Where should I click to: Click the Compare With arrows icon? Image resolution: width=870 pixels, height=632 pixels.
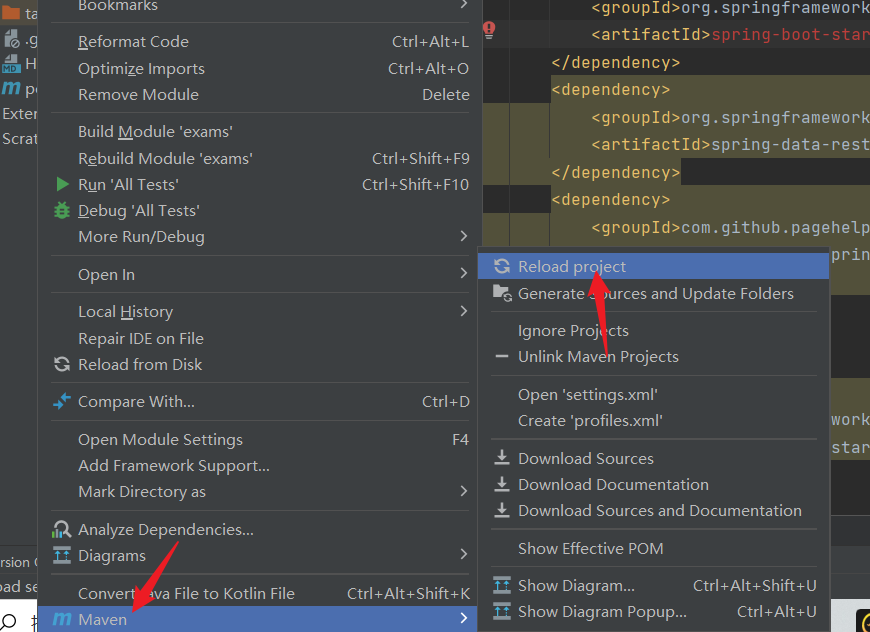pos(62,401)
